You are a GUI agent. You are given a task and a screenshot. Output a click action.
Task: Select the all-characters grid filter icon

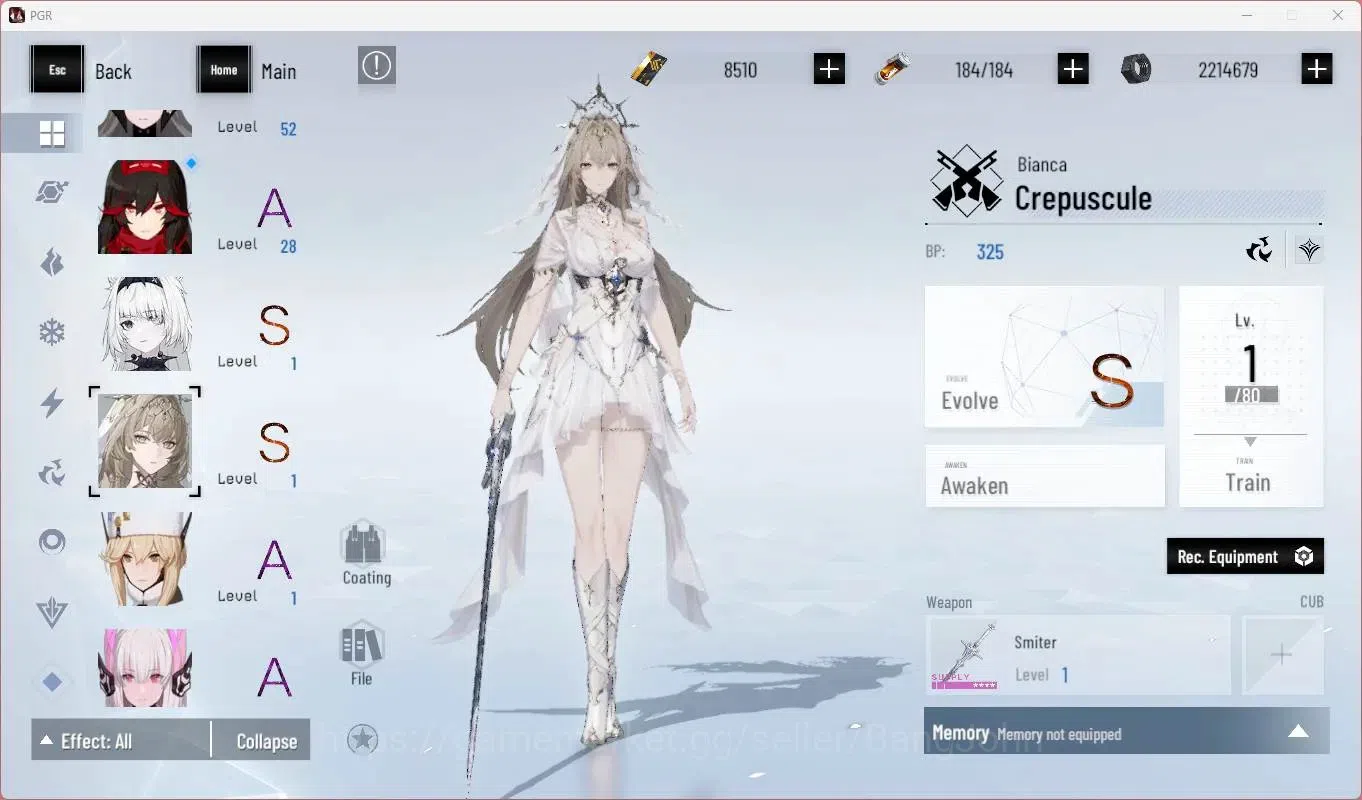[52, 133]
